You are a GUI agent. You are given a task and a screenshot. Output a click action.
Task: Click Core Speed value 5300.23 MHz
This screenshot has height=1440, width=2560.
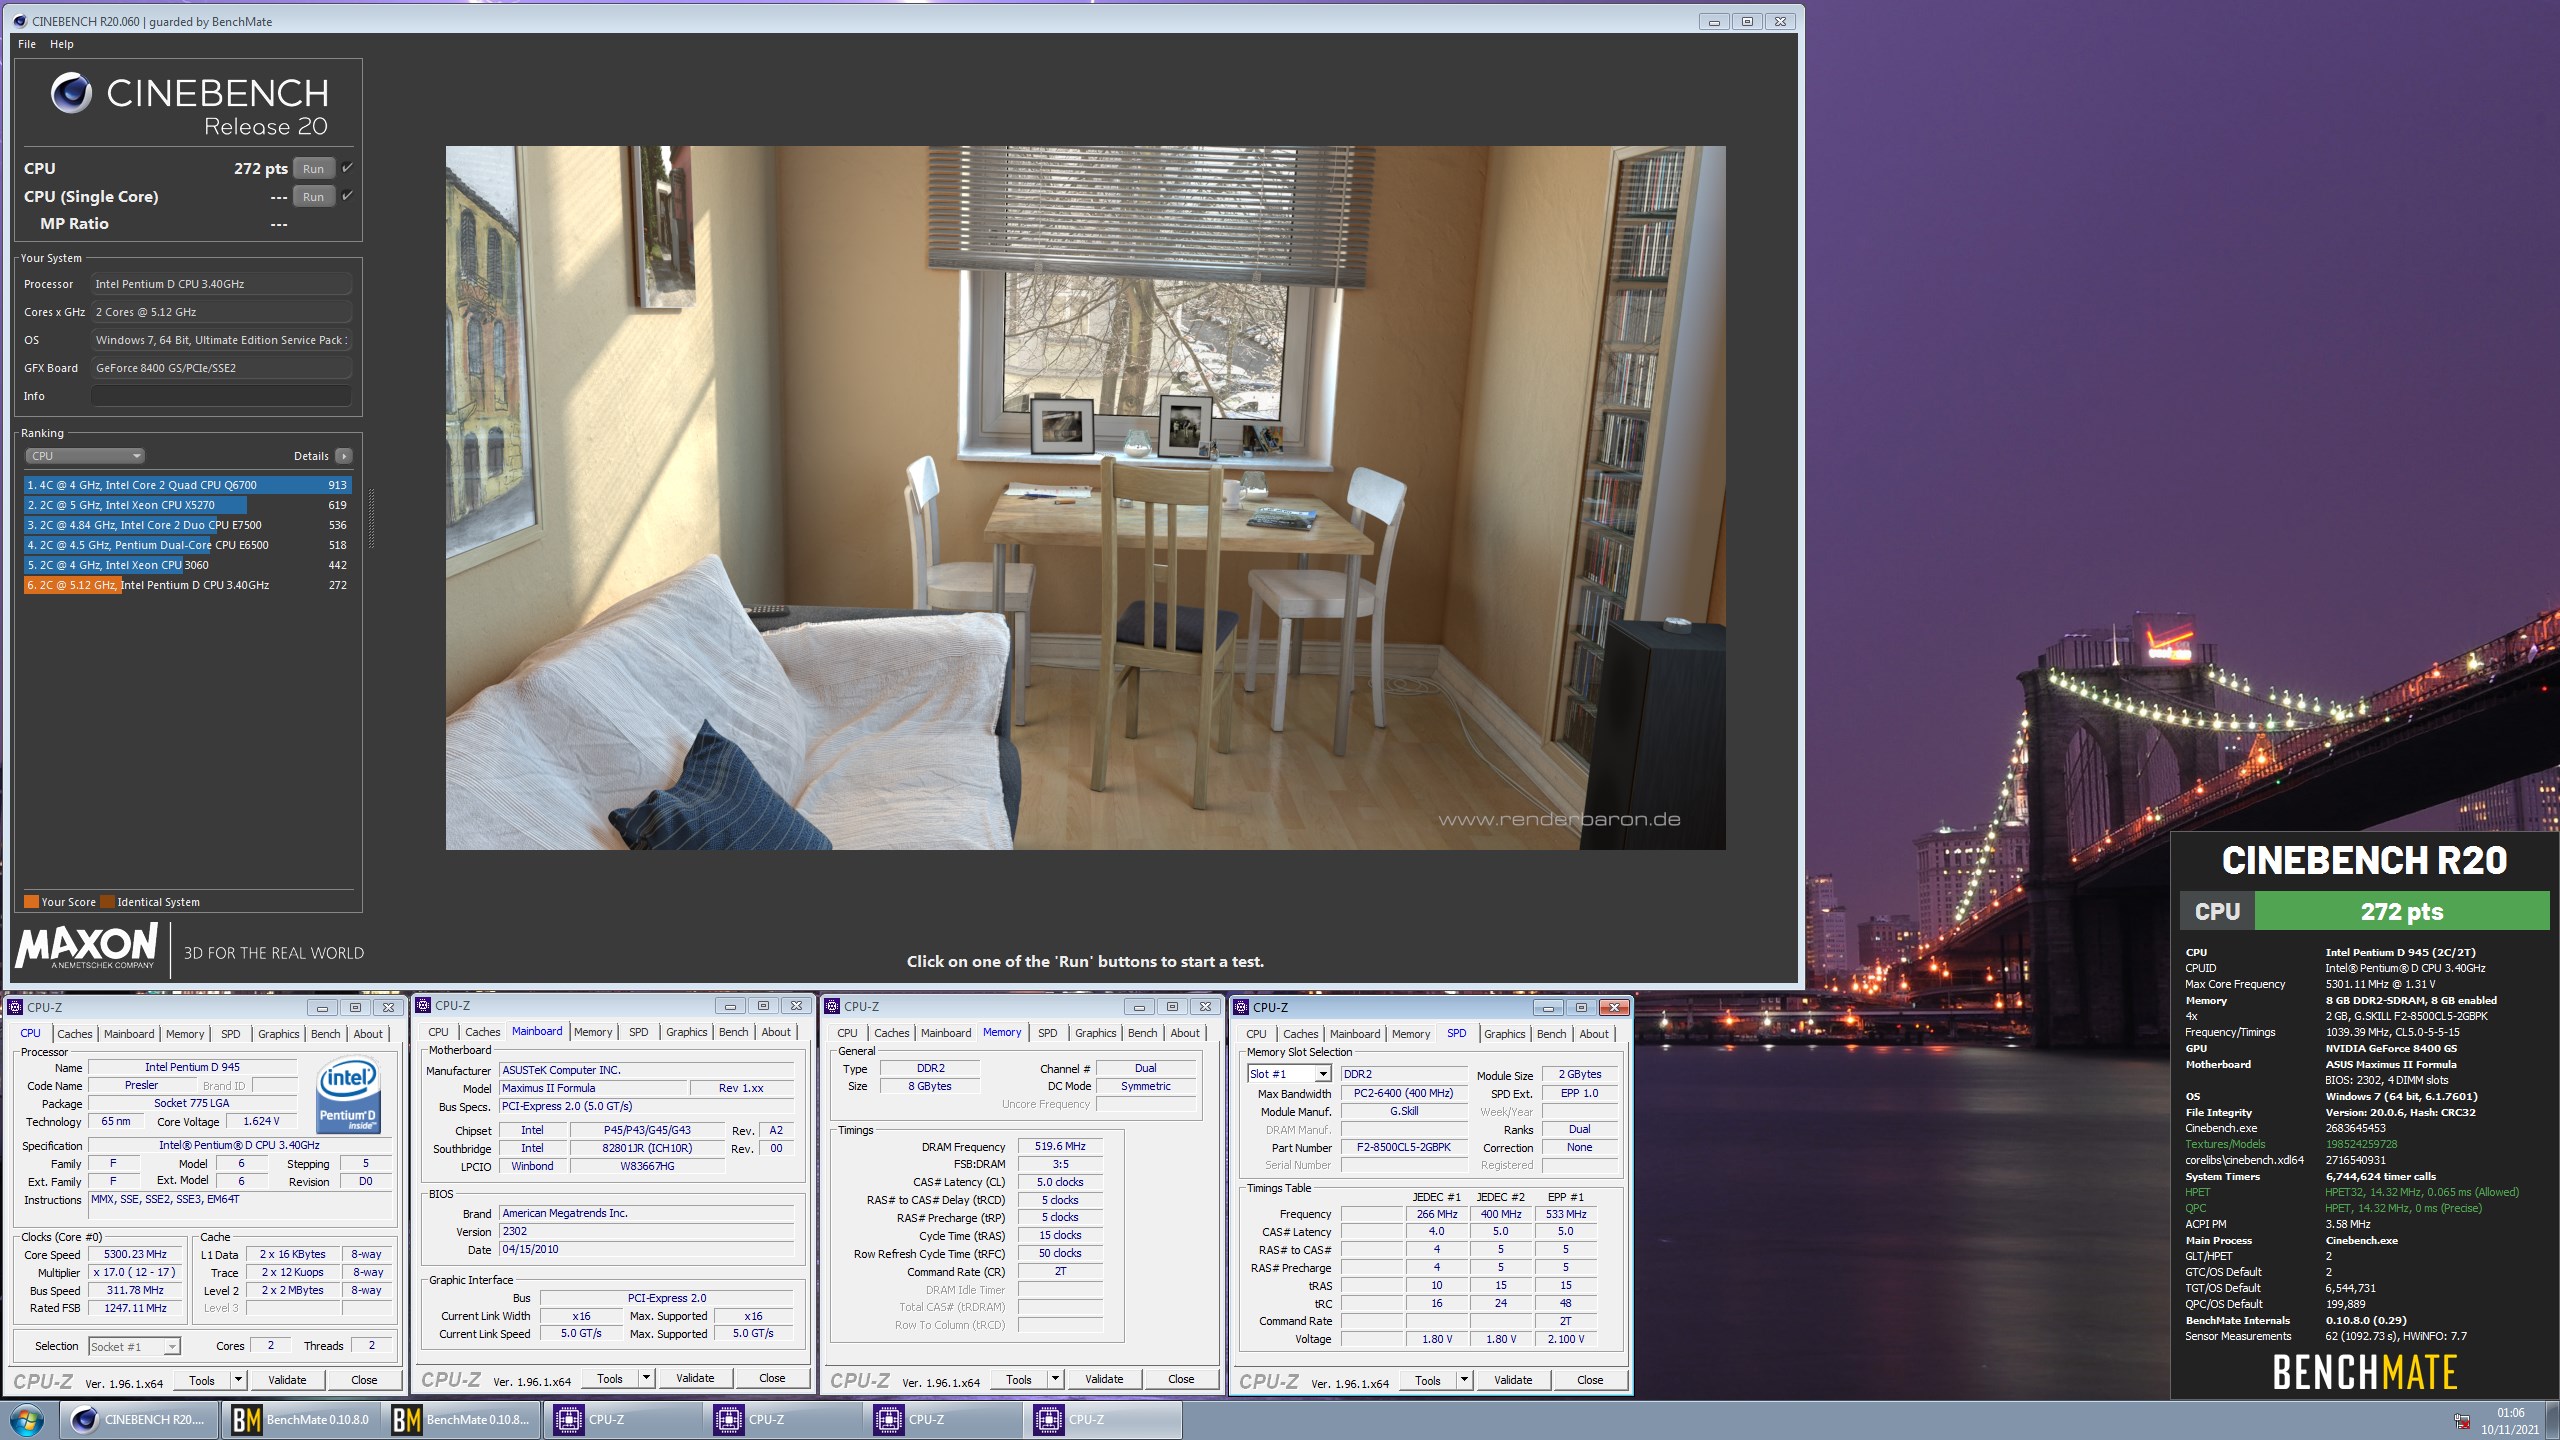pyautogui.click(x=135, y=1254)
